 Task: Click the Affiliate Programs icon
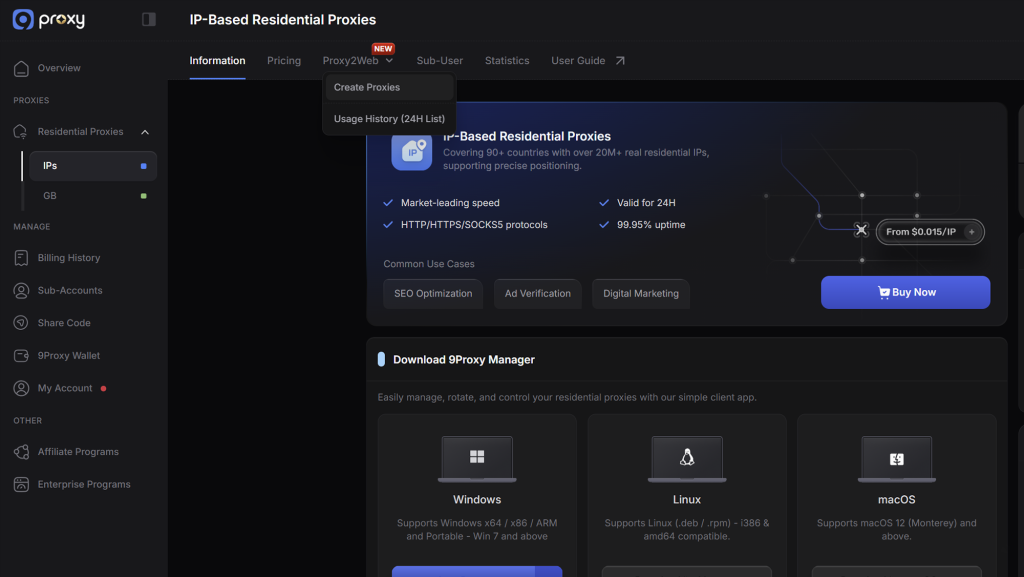coord(22,451)
